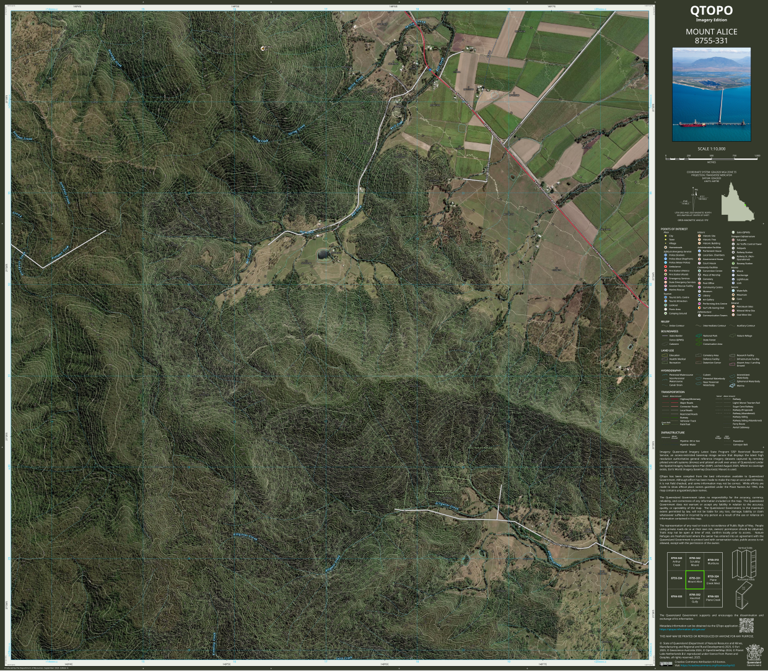Click the Homestead symbol in legend

[x=666, y=247]
